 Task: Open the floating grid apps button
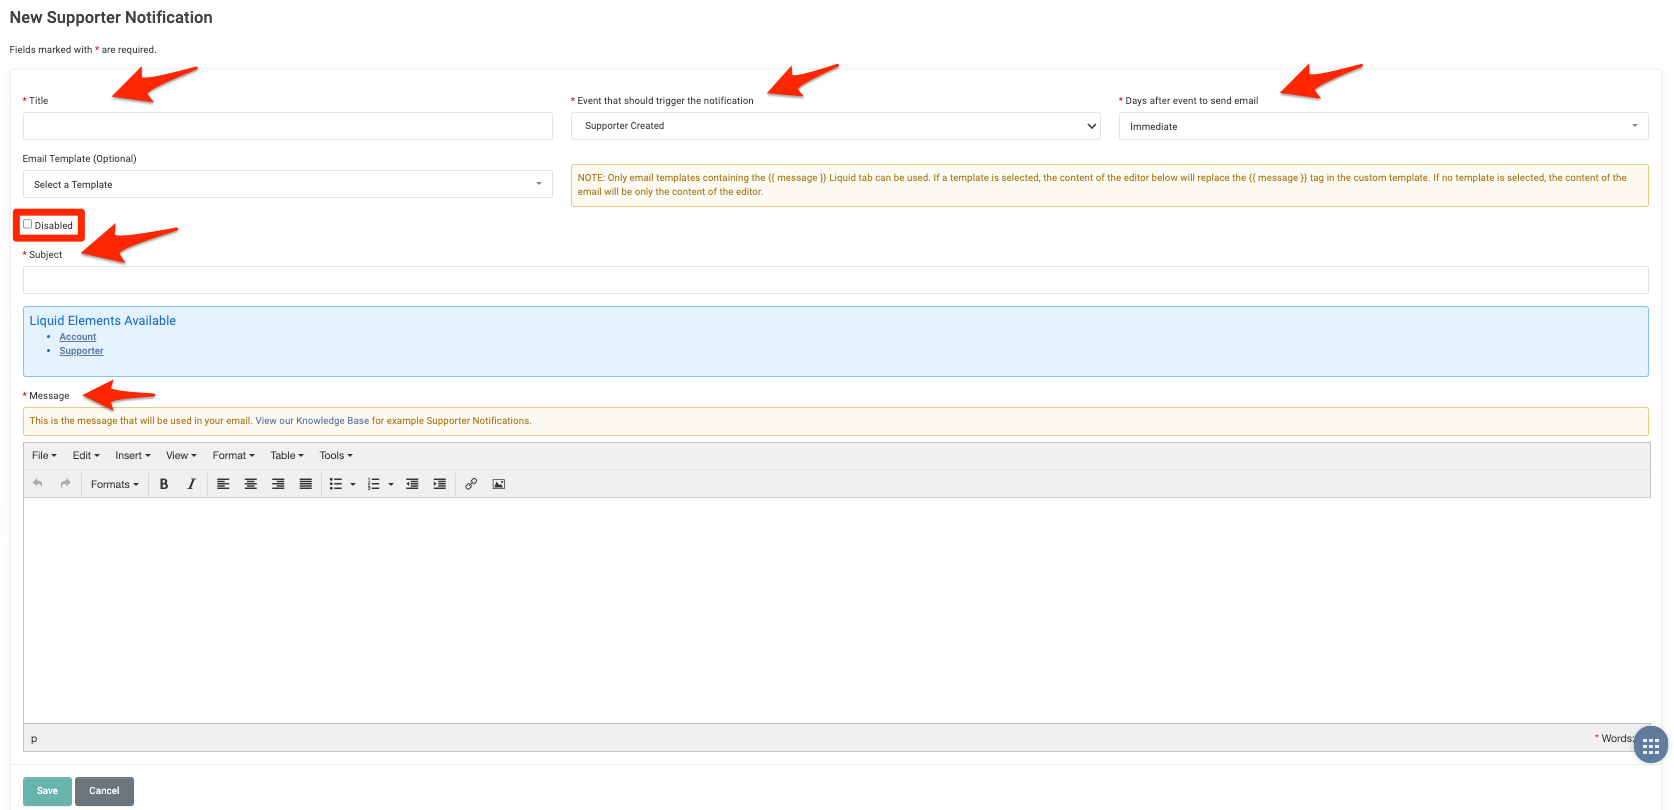click(x=1650, y=745)
